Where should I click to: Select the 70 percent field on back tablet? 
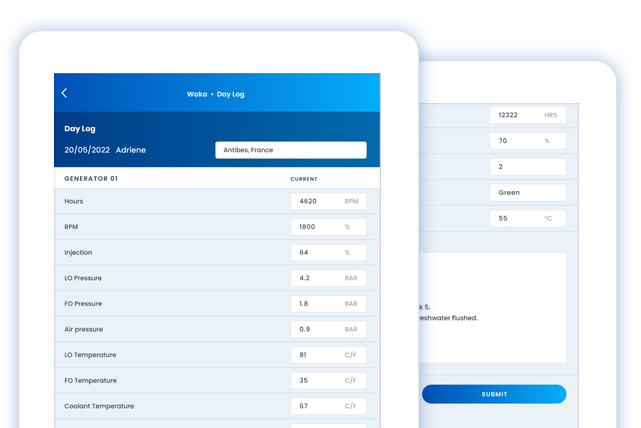(x=528, y=141)
